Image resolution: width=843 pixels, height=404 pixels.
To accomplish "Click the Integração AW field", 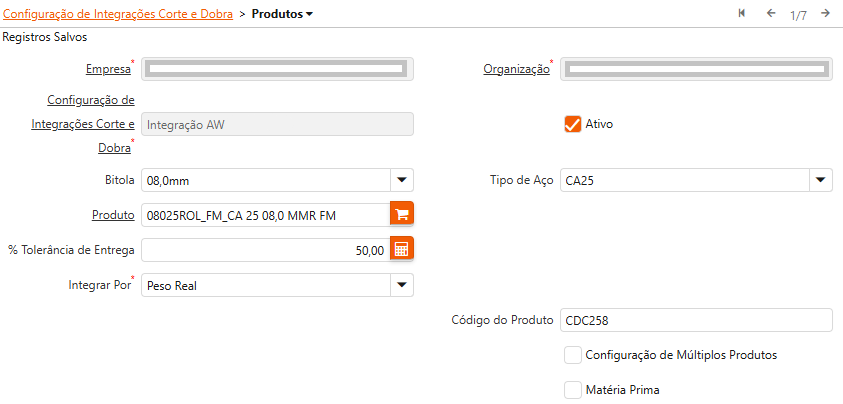I will pyautogui.click(x=277, y=124).
